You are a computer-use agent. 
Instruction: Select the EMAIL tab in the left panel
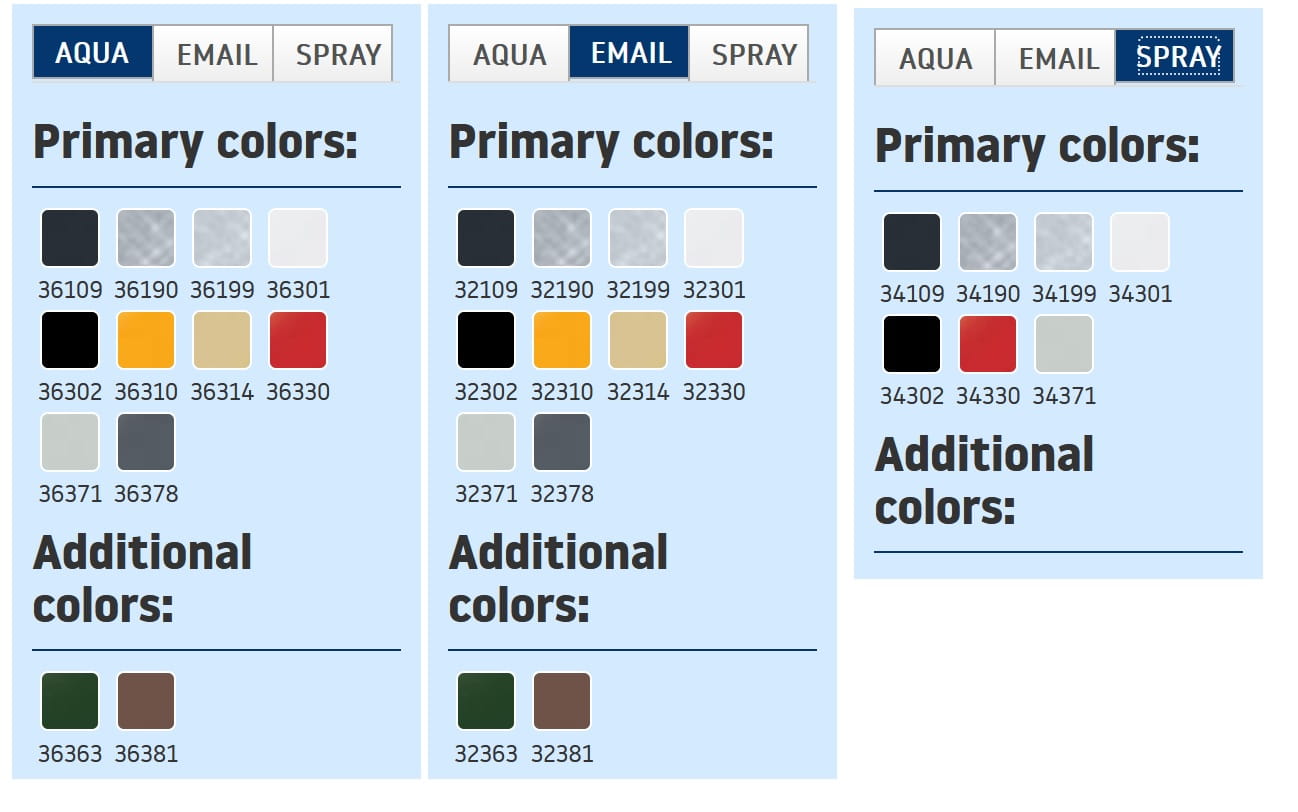click(x=216, y=54)
